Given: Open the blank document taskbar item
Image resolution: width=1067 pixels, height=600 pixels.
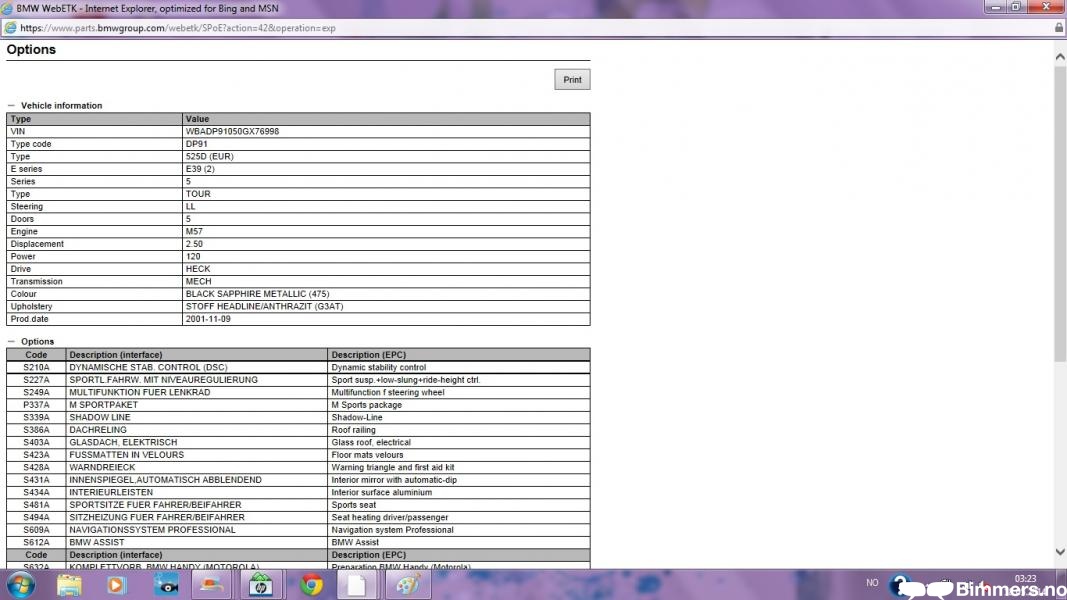Looking at the screenshot, I should point(357,585).
